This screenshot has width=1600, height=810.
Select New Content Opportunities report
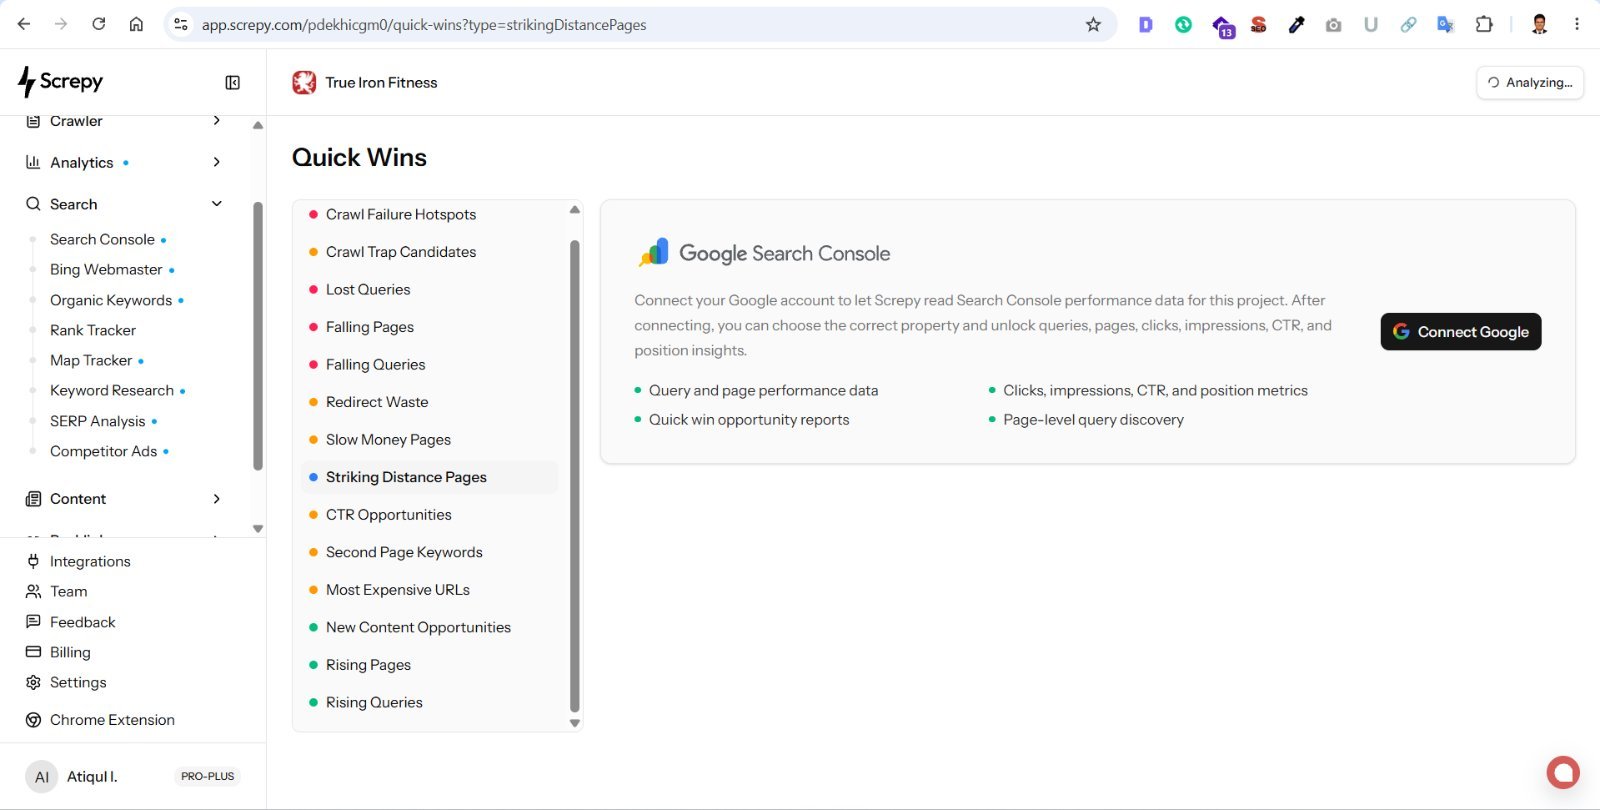(x=430, y=627)
